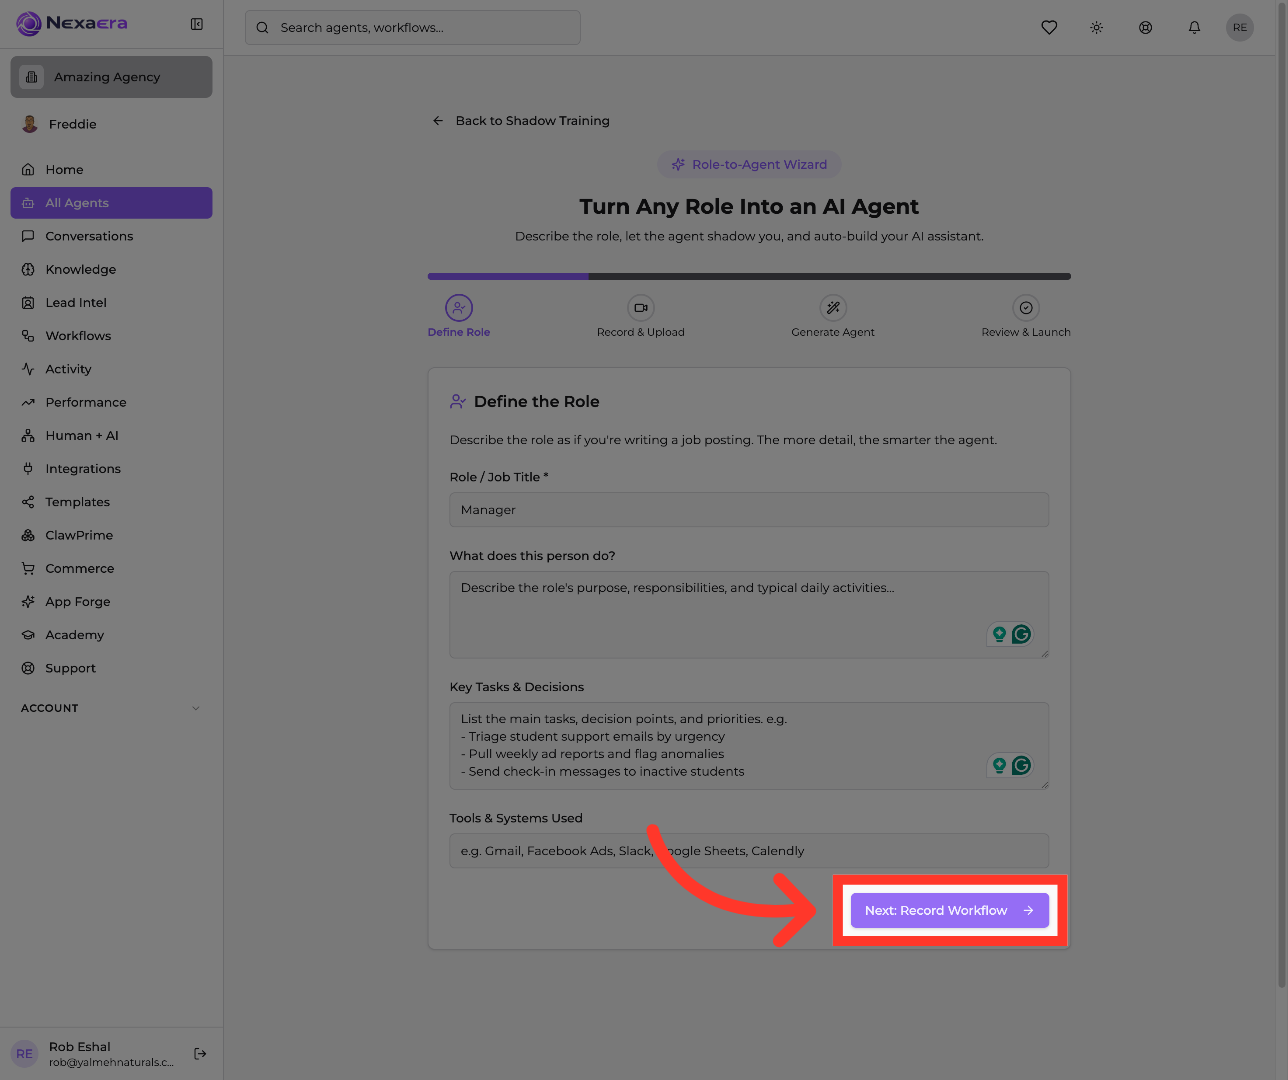Screen dimensions: 1288x1080
Task: Collapse the sidebar panel icon
Action: (x=197, y=24)
